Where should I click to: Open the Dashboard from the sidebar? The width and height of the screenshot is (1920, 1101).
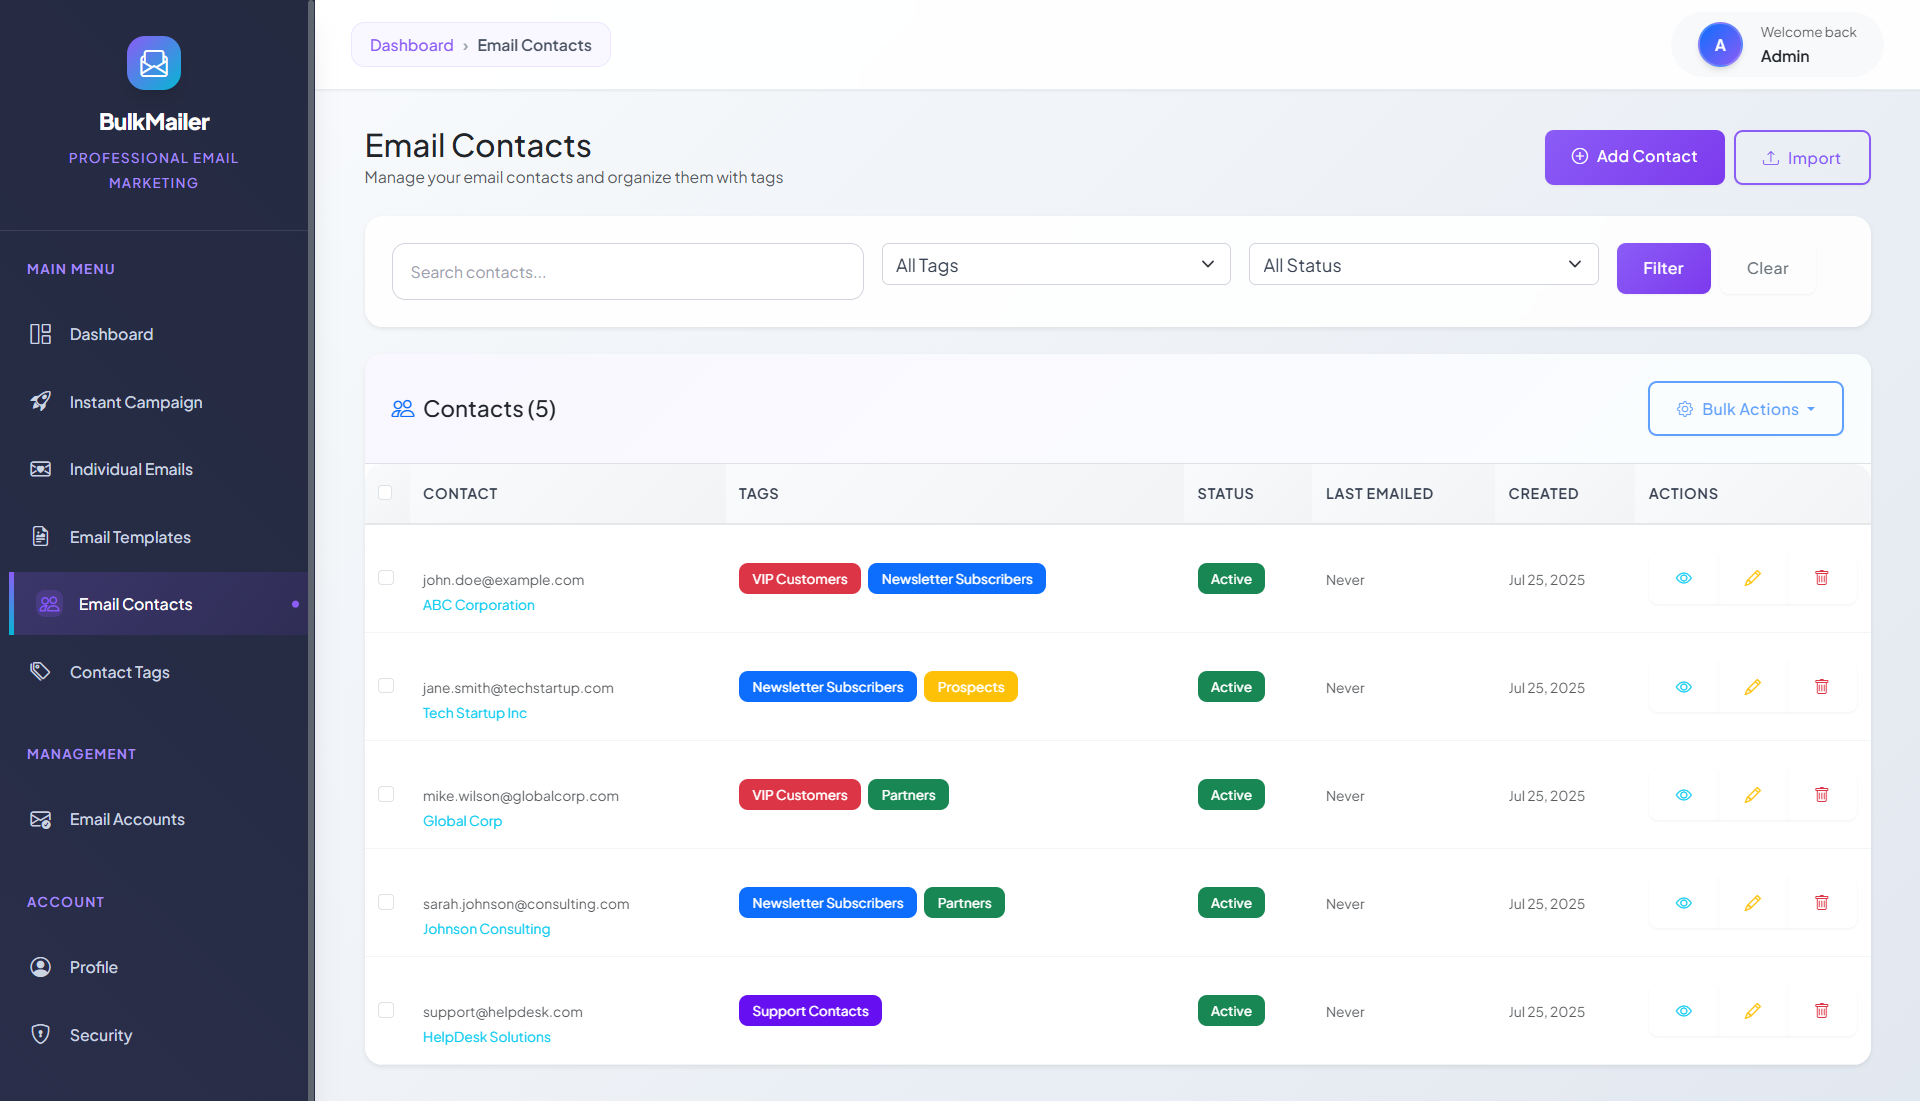point(111,334)
